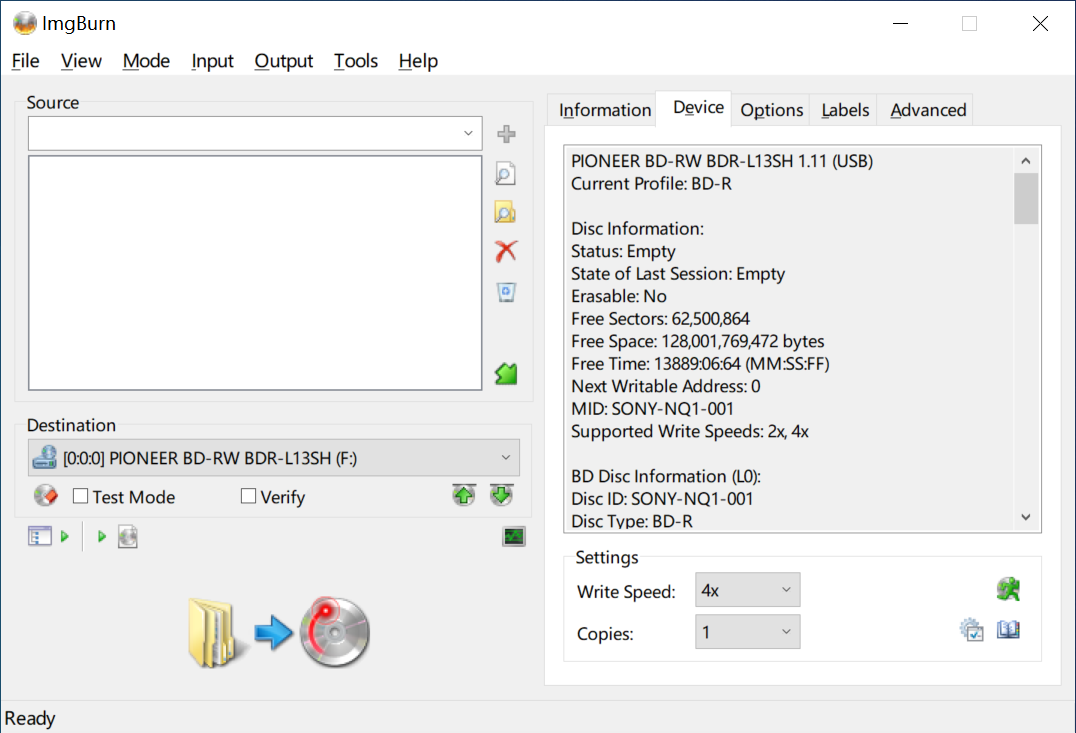Switch to the Labels tab

click(x=845, y=110)
